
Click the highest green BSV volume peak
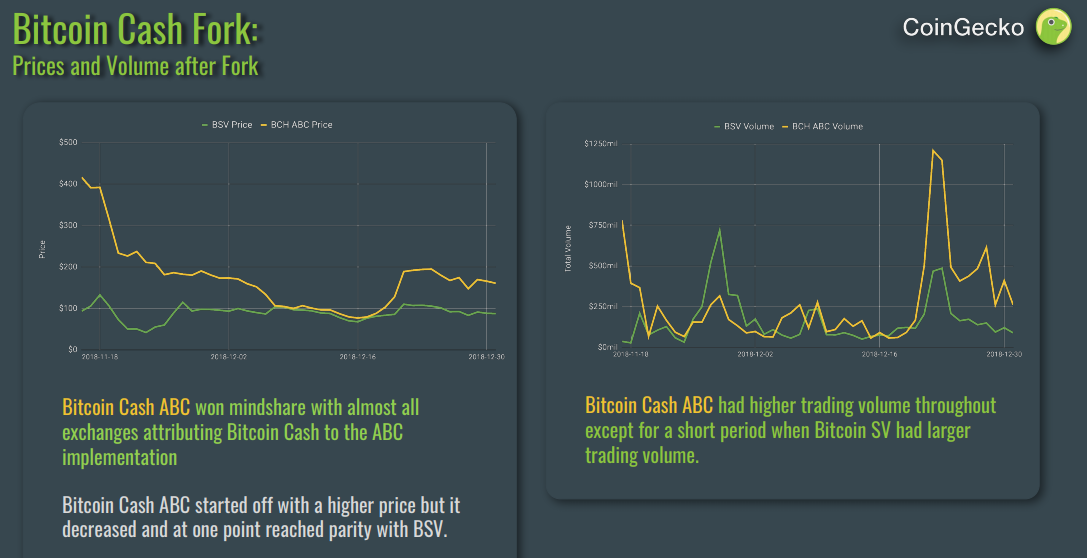click(720, 230)
